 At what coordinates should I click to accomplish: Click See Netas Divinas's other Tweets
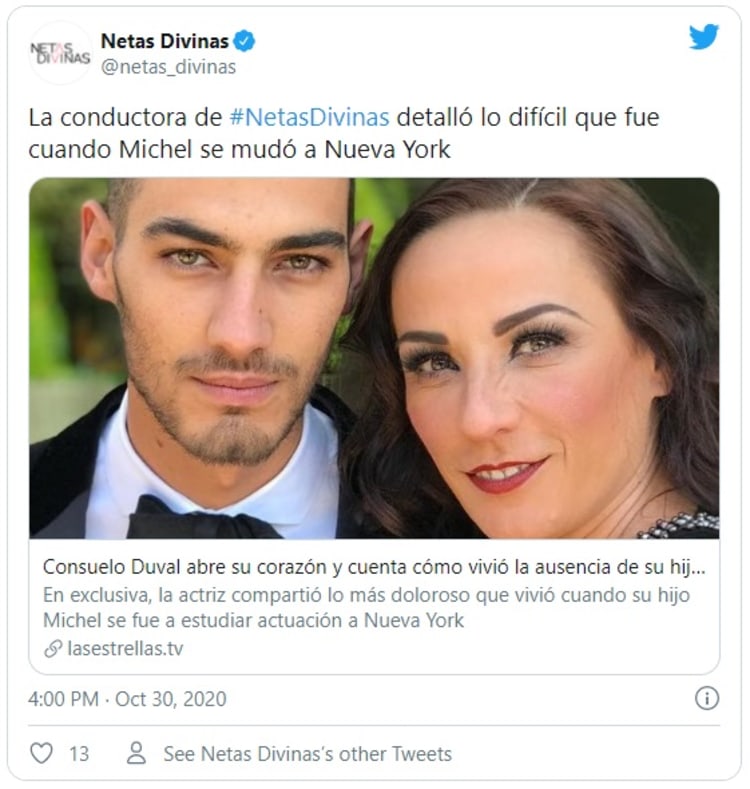(x=308, y=754)
